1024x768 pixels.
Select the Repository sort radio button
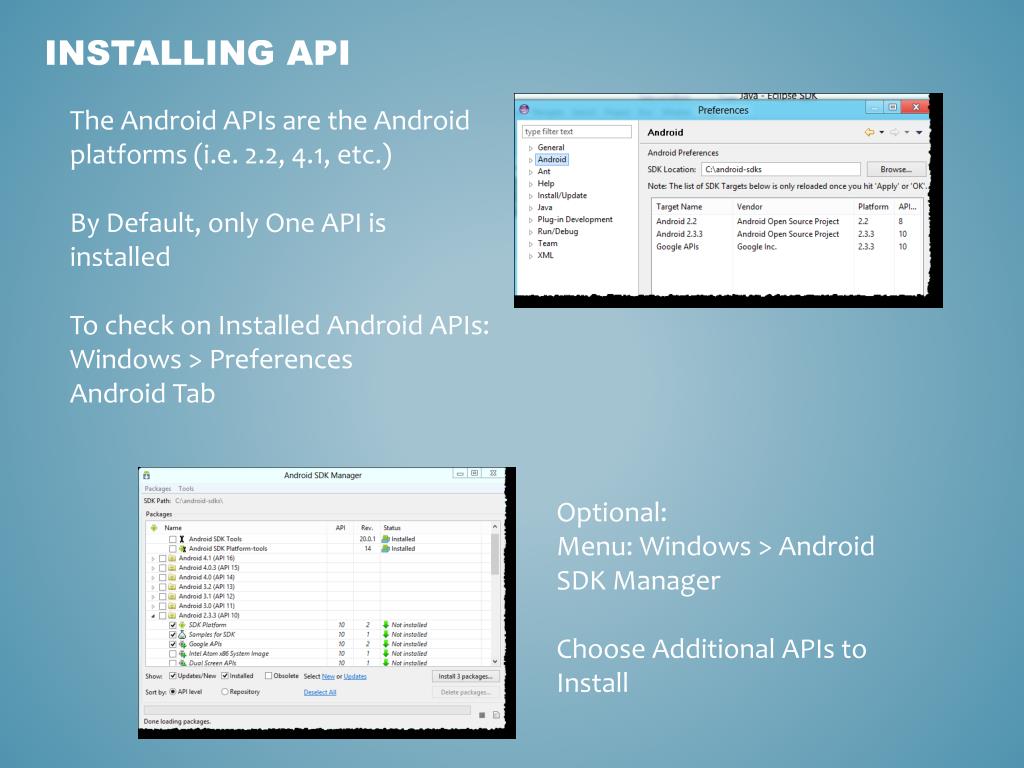coord(225,692)
